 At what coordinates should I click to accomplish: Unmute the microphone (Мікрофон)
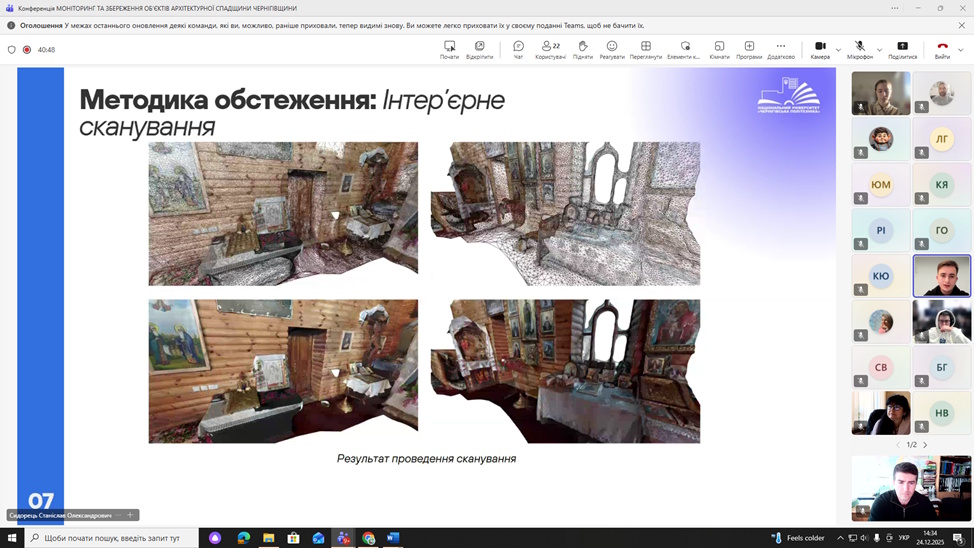tap(859, 49)
